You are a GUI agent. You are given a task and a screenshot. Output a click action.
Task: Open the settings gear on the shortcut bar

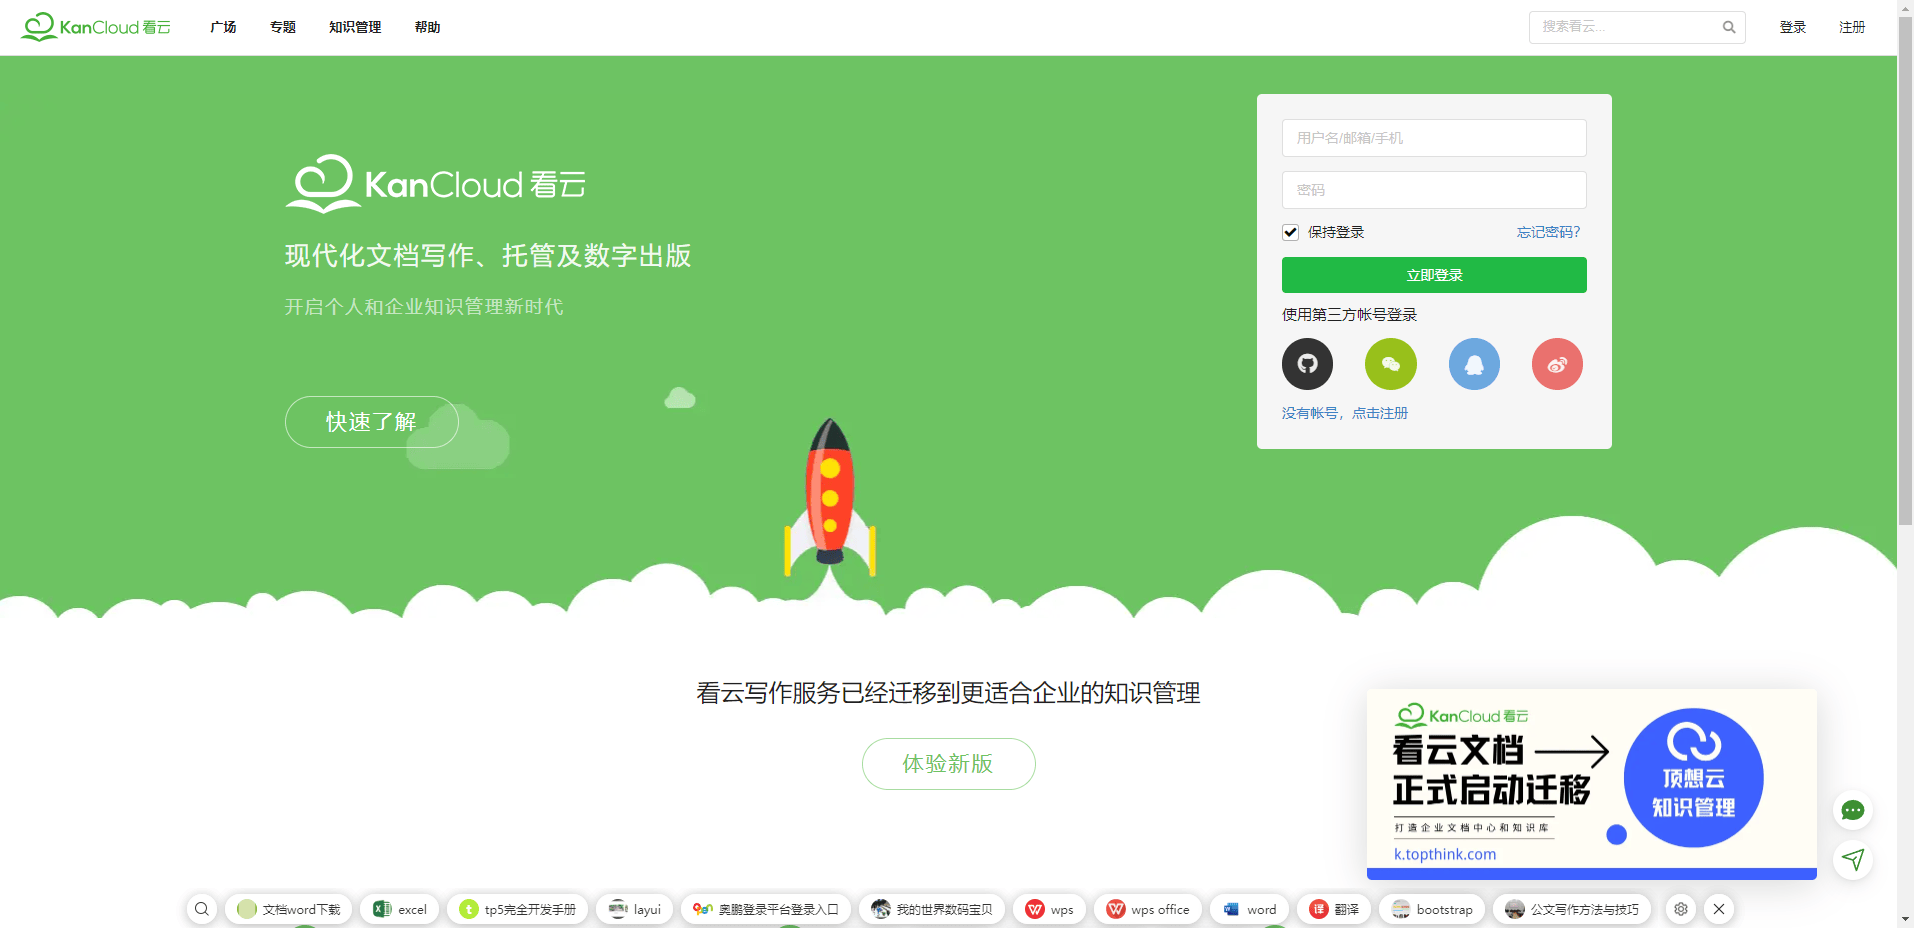[x=1680, y=909]
